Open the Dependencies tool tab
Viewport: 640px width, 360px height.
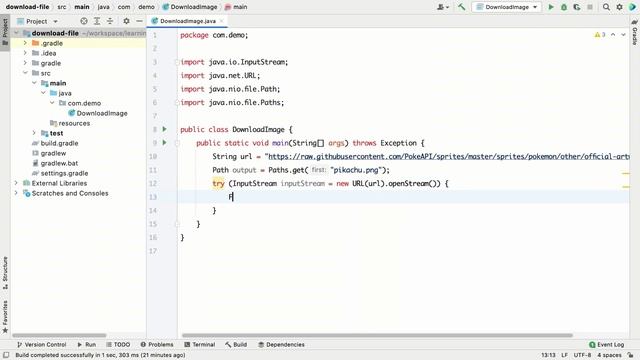coord(281,344)
